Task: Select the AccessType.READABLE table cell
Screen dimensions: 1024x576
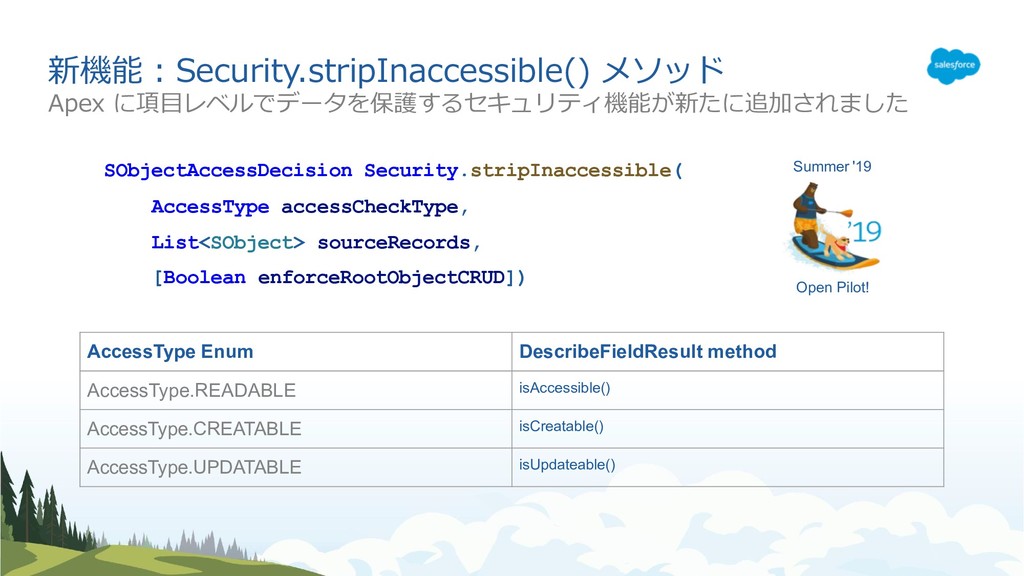Action: point(296,391)
